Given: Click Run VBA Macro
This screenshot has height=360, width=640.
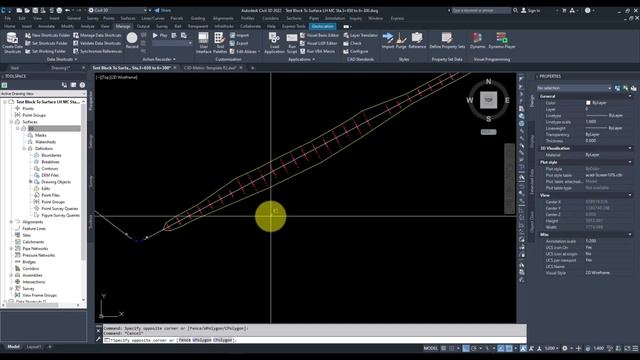Looking at the screenshot, I should click(x=317, y=51).
